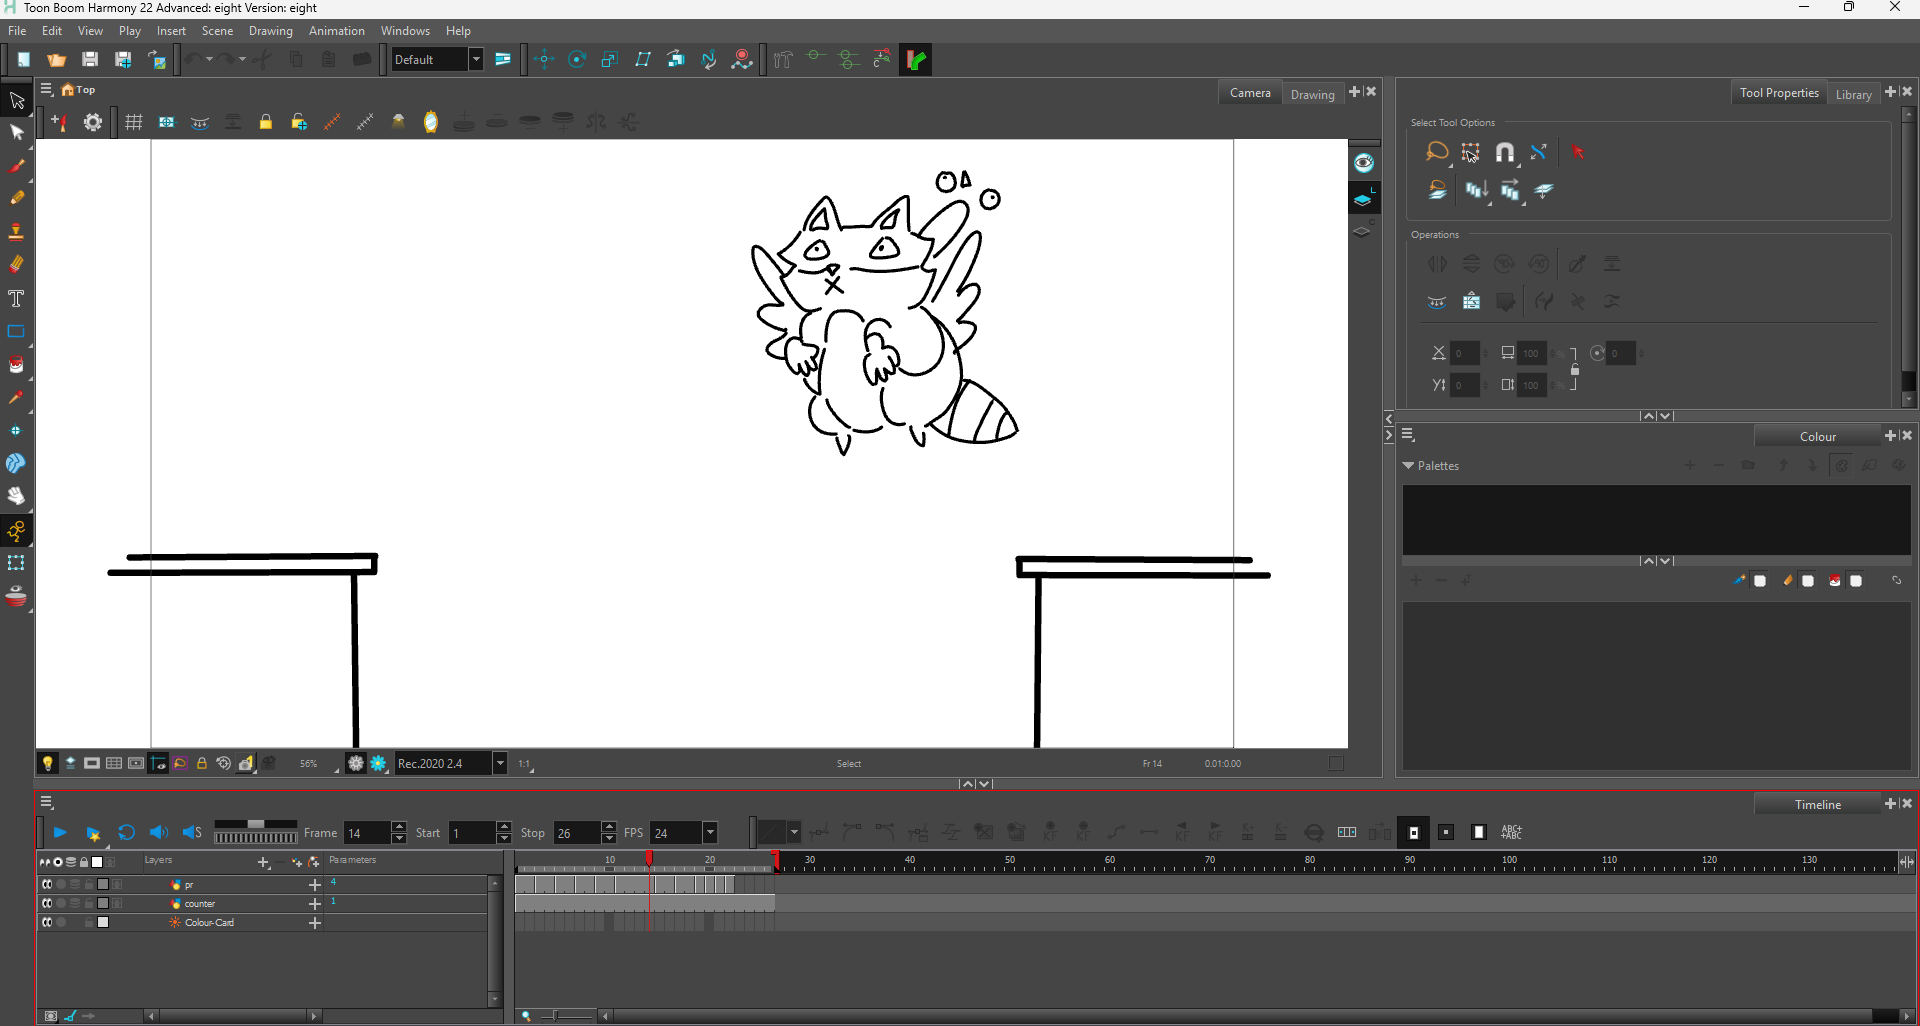Expand parameters of counter layer

(x=315, y=903)
